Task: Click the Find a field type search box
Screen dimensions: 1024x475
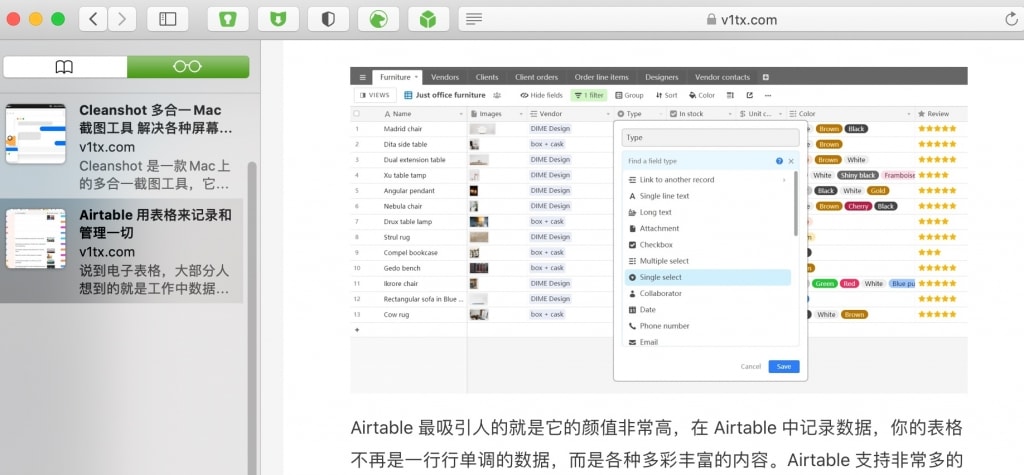Action: 699,161
